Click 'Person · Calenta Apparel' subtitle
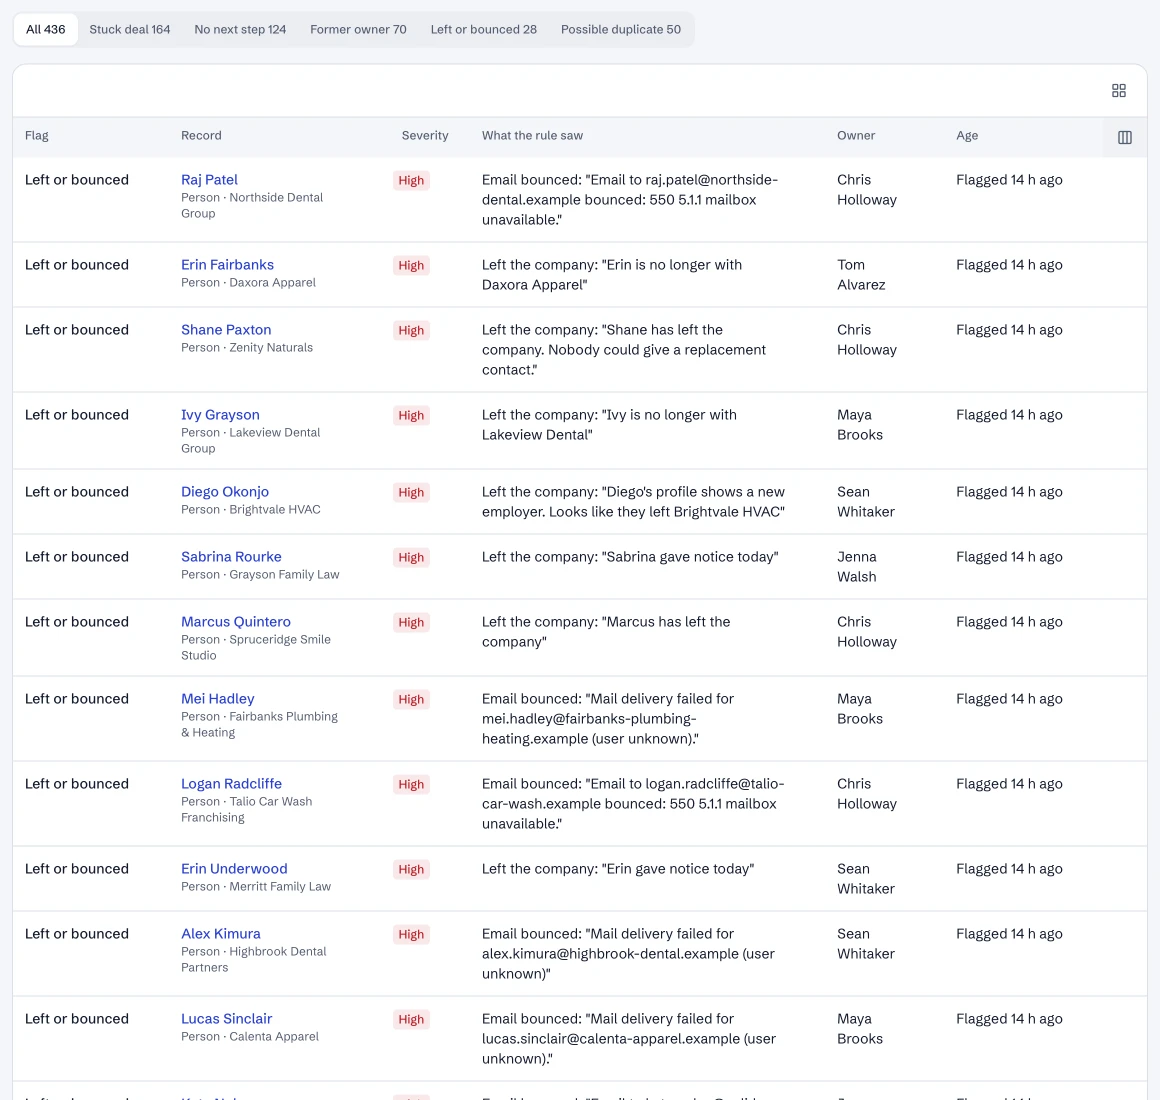The width and height of the screenshot is (1160, 1100). pos(250,1037)
